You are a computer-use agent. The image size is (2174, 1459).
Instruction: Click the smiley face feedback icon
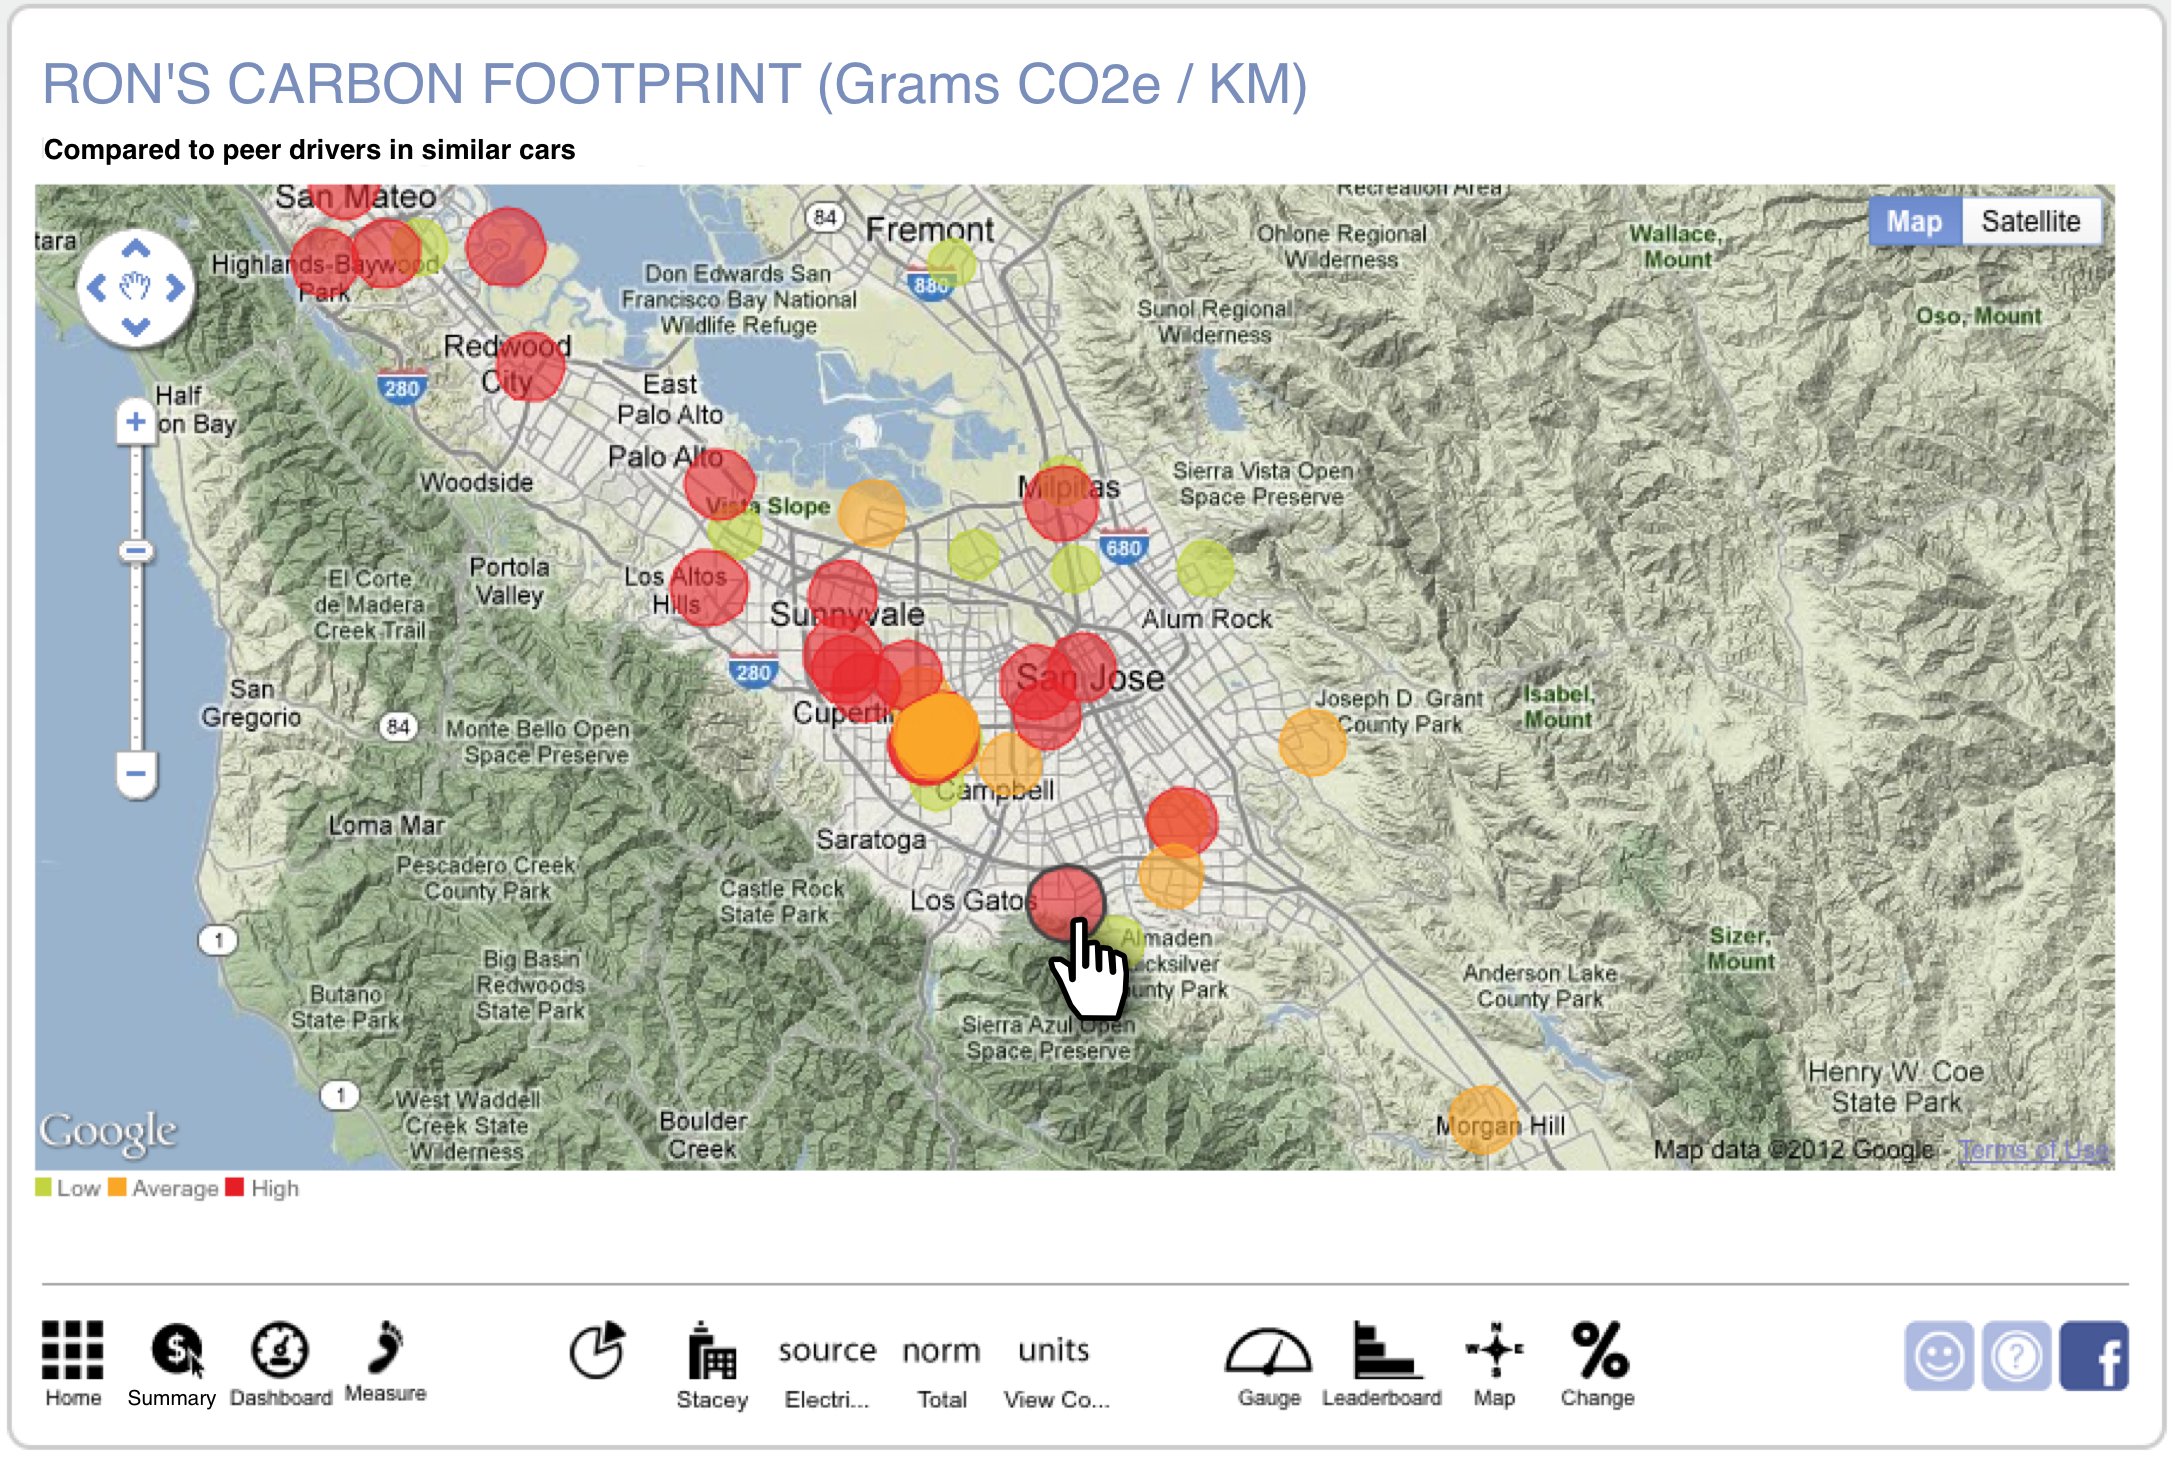[x=1938, y=1356]
